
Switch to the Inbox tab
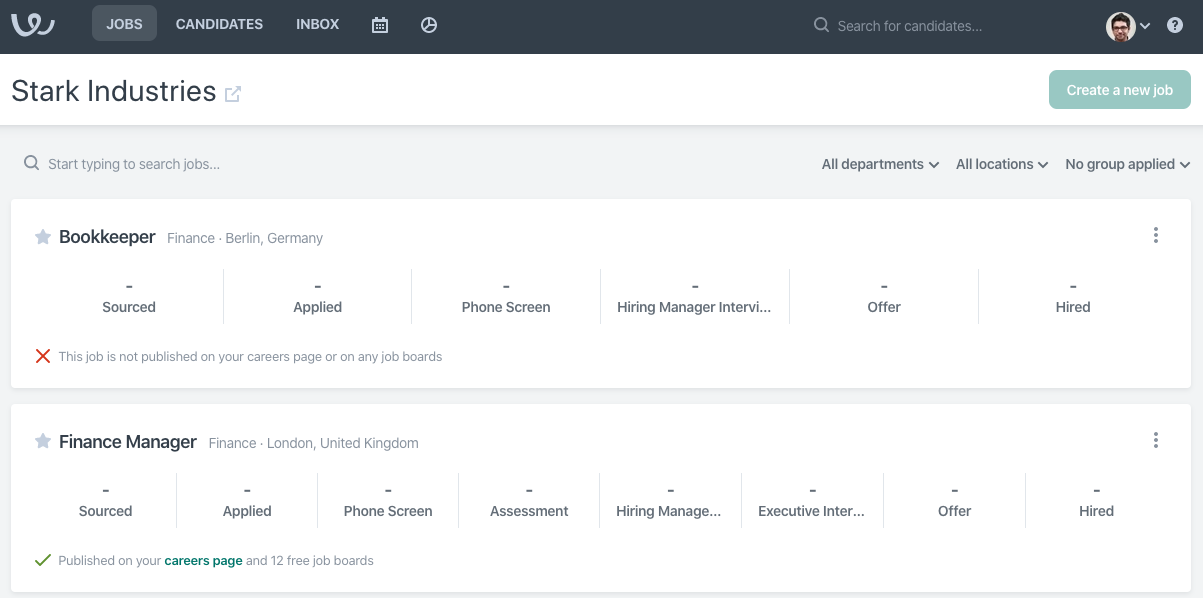(318, 24)
